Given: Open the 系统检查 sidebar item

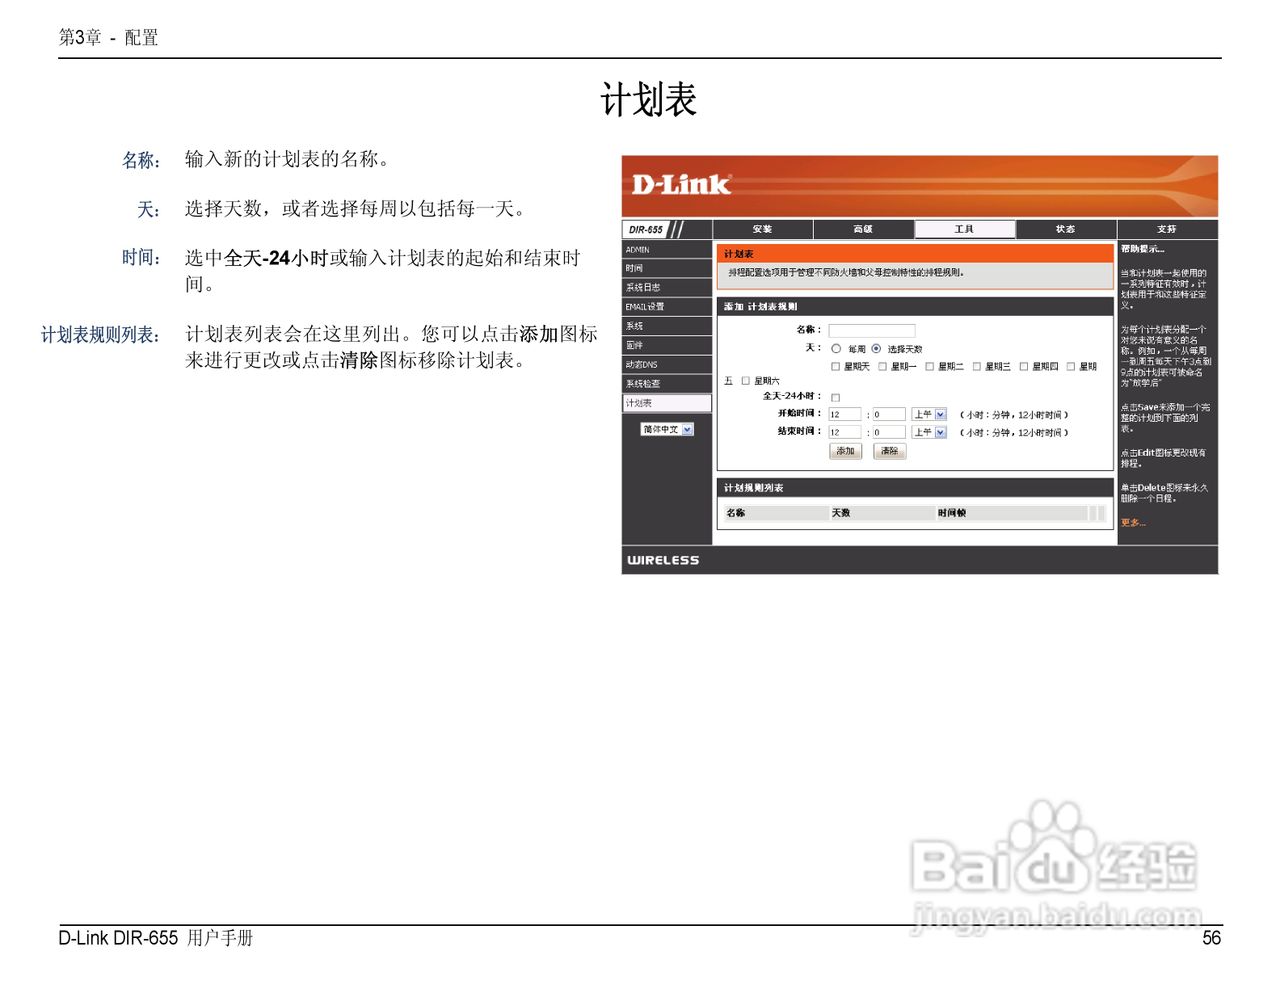Looking at the screenshot, I should 667,384.
